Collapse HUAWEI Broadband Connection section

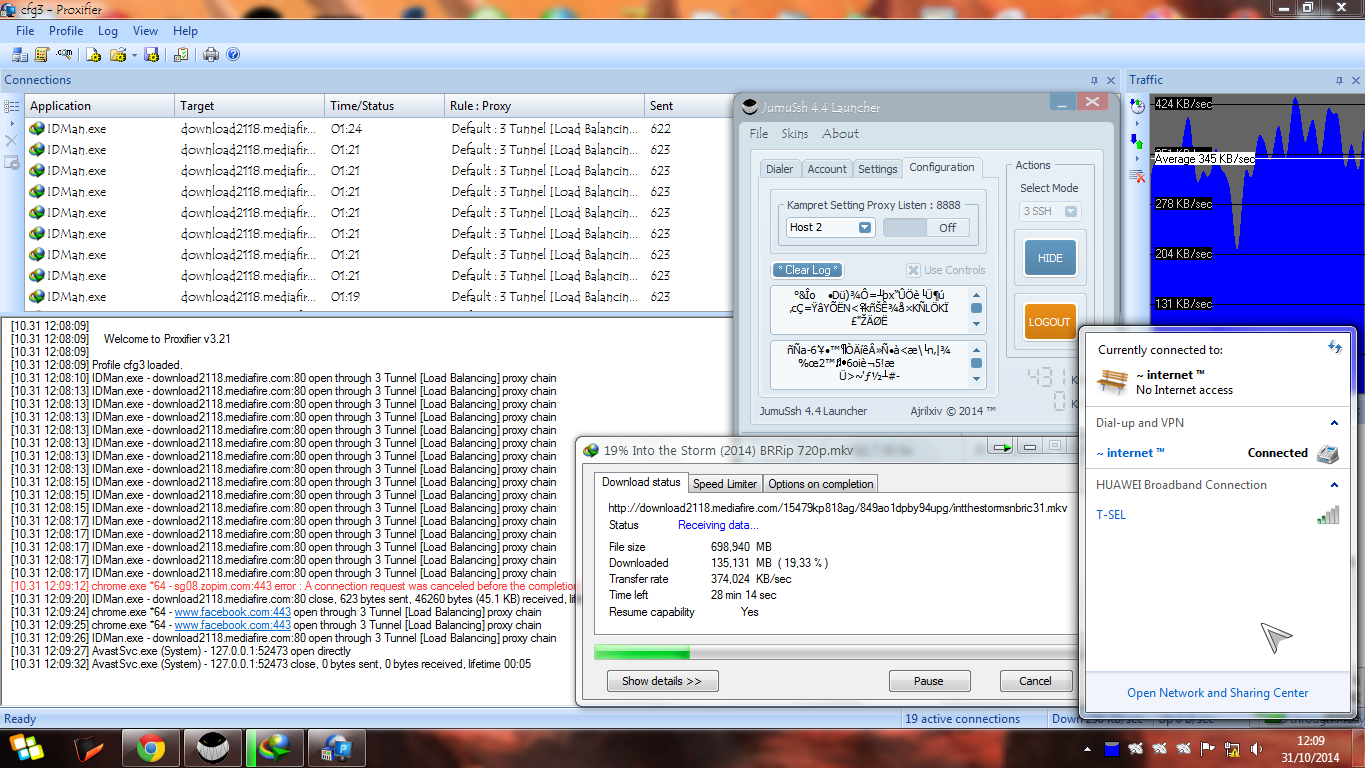click(x=1334, y=485)
